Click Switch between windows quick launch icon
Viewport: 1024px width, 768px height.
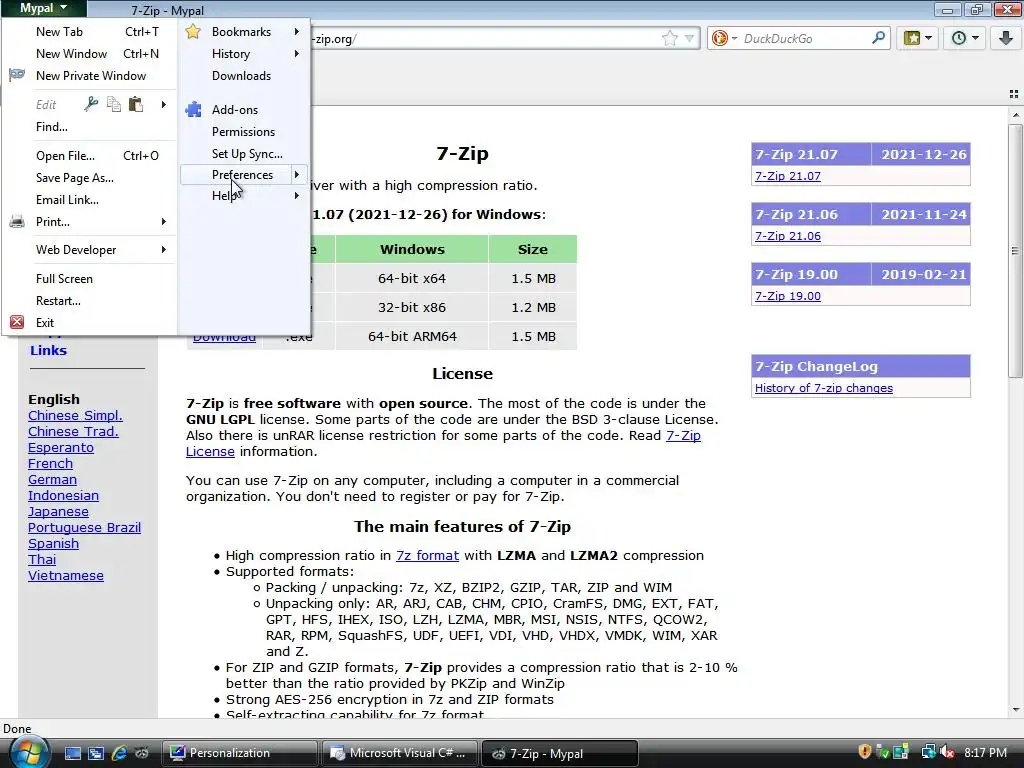tap(96, 753)
